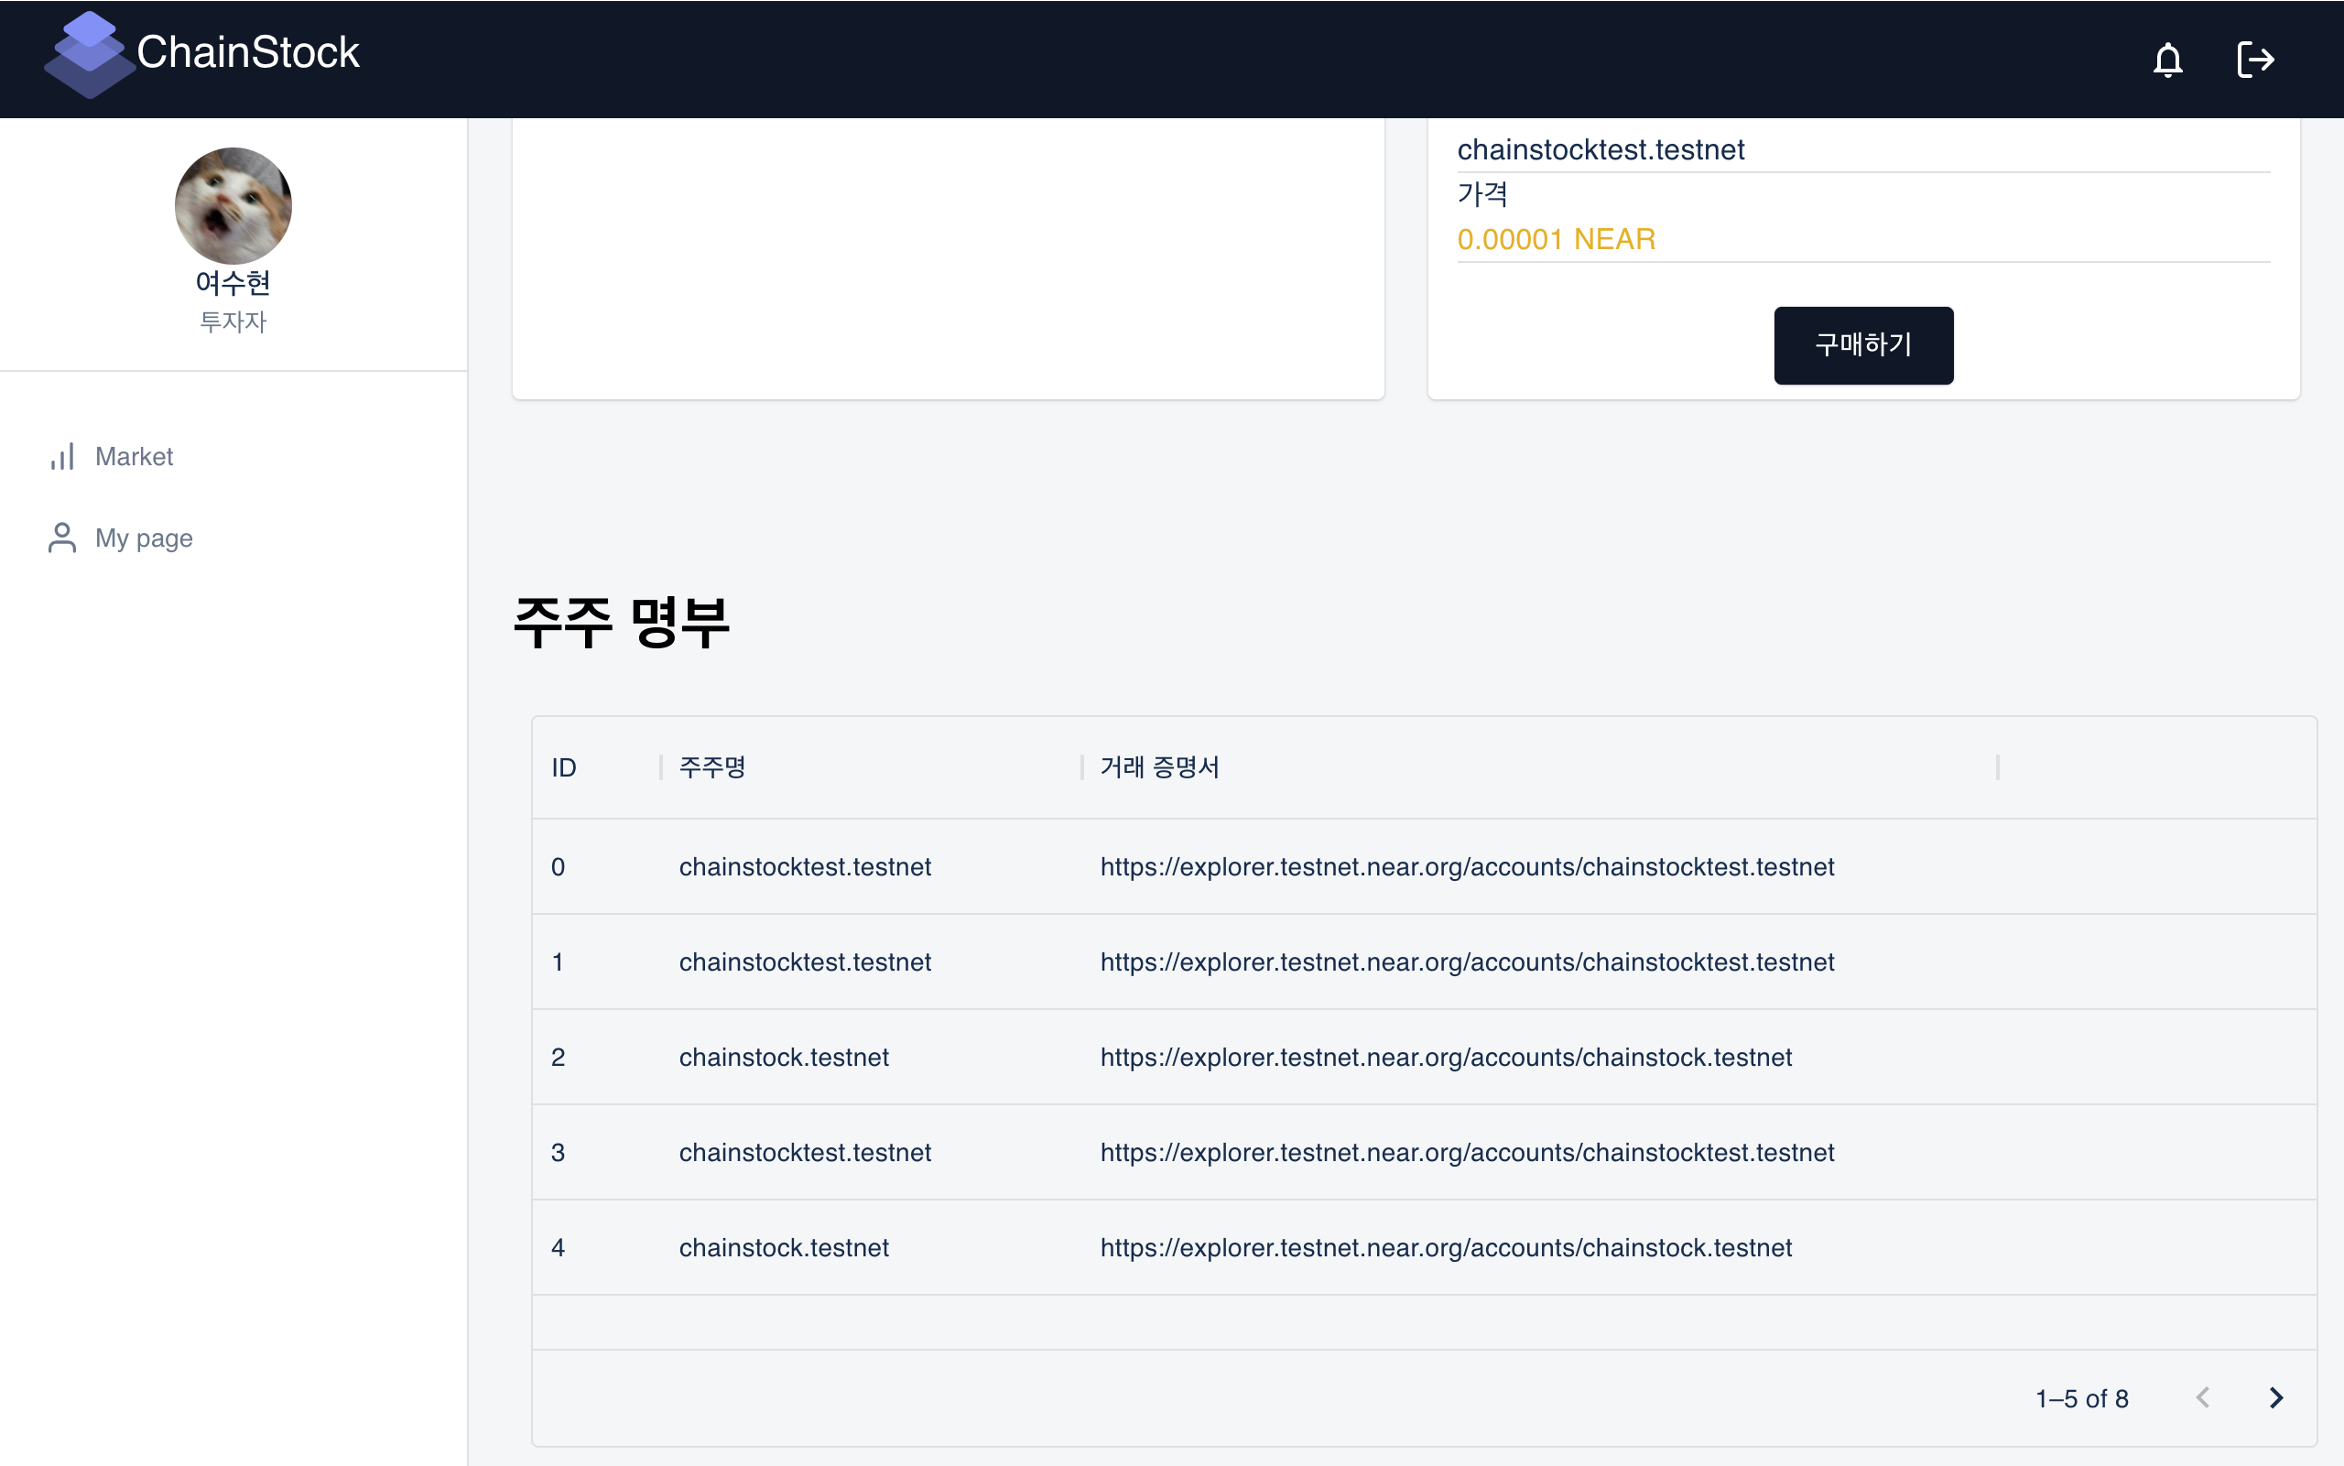Screen dimensions: 2344x1466
Task: Open explorer link in row 0
Action: point(1466,867)
